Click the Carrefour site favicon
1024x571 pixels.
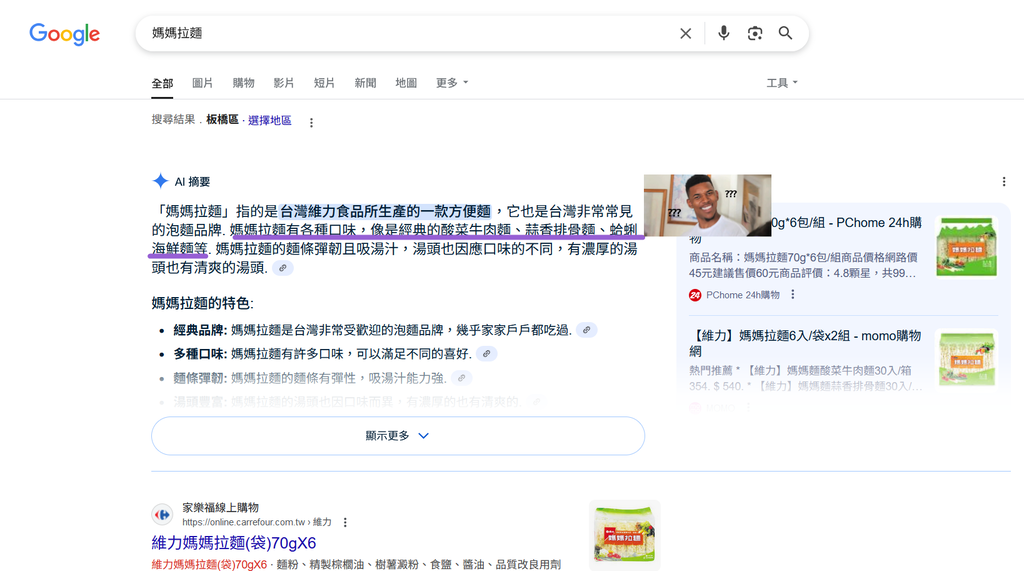click(163, 515)
